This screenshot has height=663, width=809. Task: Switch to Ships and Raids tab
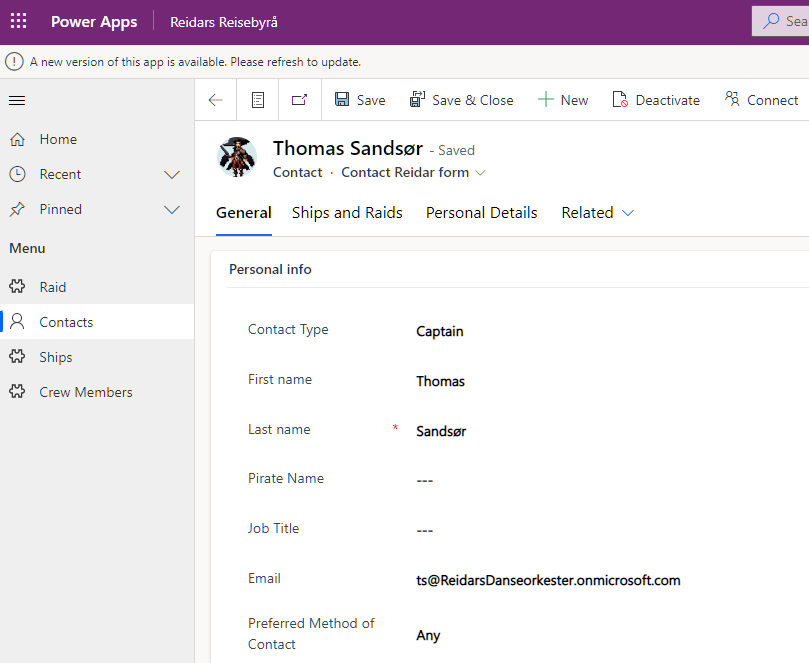pyautogui.click(x=347, y=213)
